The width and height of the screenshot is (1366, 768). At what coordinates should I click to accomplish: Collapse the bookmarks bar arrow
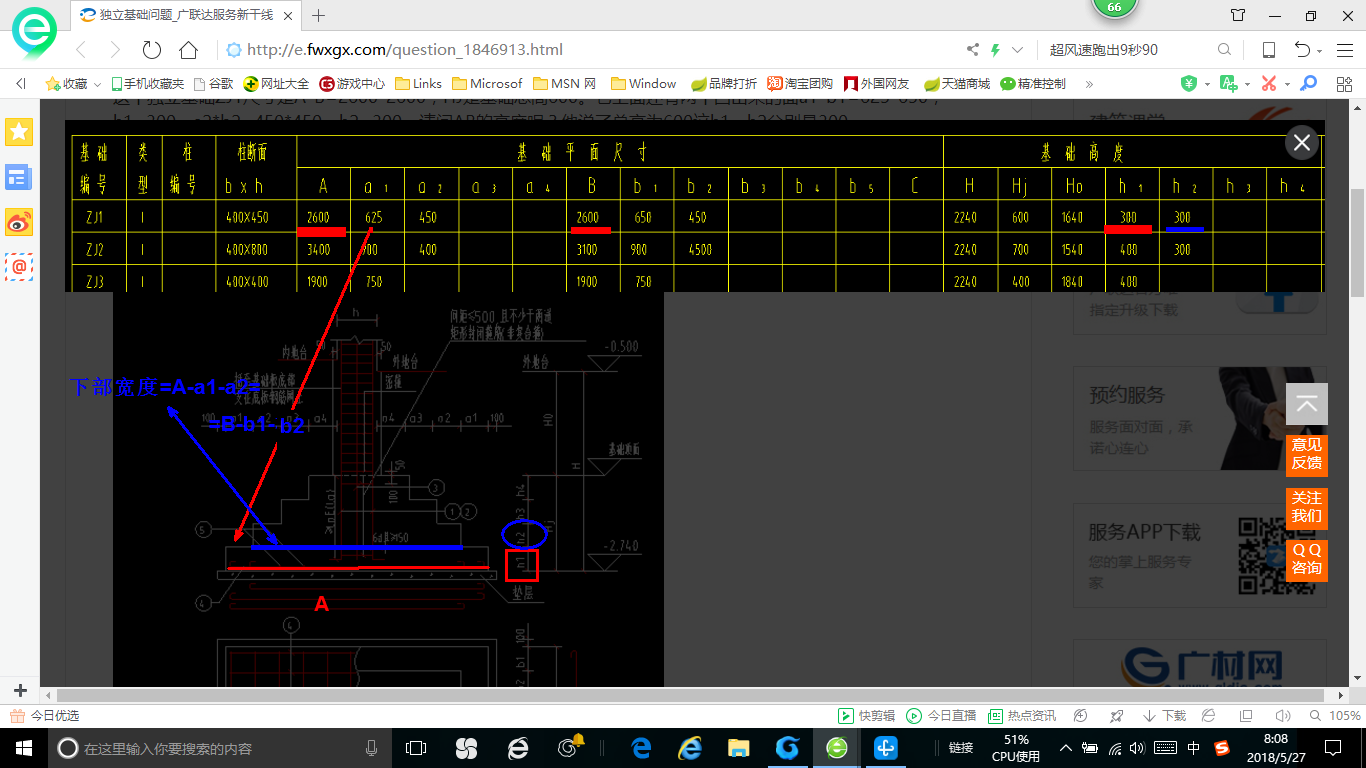20,84
